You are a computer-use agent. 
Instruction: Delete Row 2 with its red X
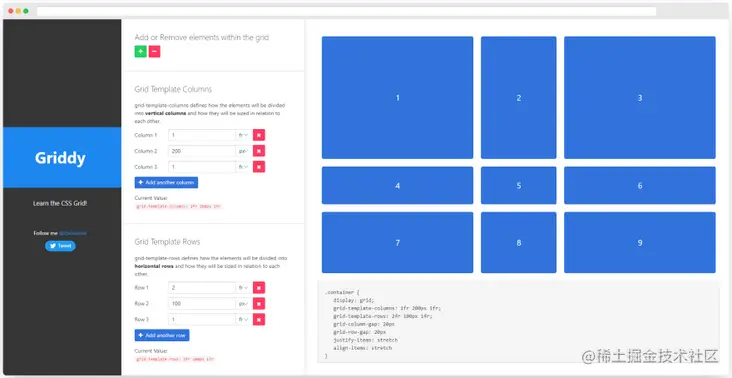pyautogui.click(x=259, y=304)
